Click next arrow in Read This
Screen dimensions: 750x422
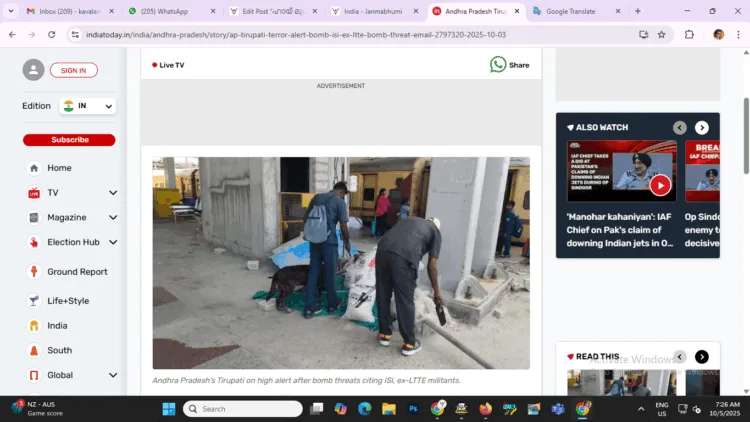[x=702, y=357]
